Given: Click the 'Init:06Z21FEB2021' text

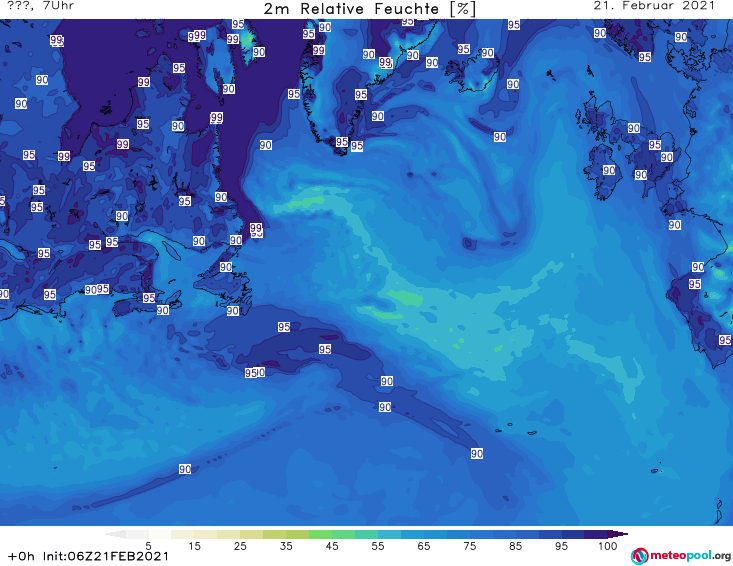Looking at the screenshot, I should (x=106, y=556).
